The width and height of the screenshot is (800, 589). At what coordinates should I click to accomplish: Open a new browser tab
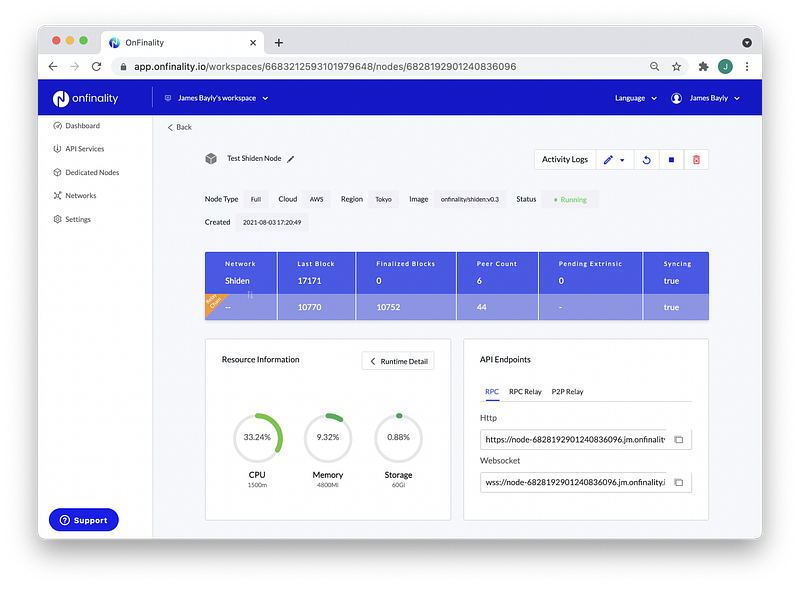click(279, 43)
